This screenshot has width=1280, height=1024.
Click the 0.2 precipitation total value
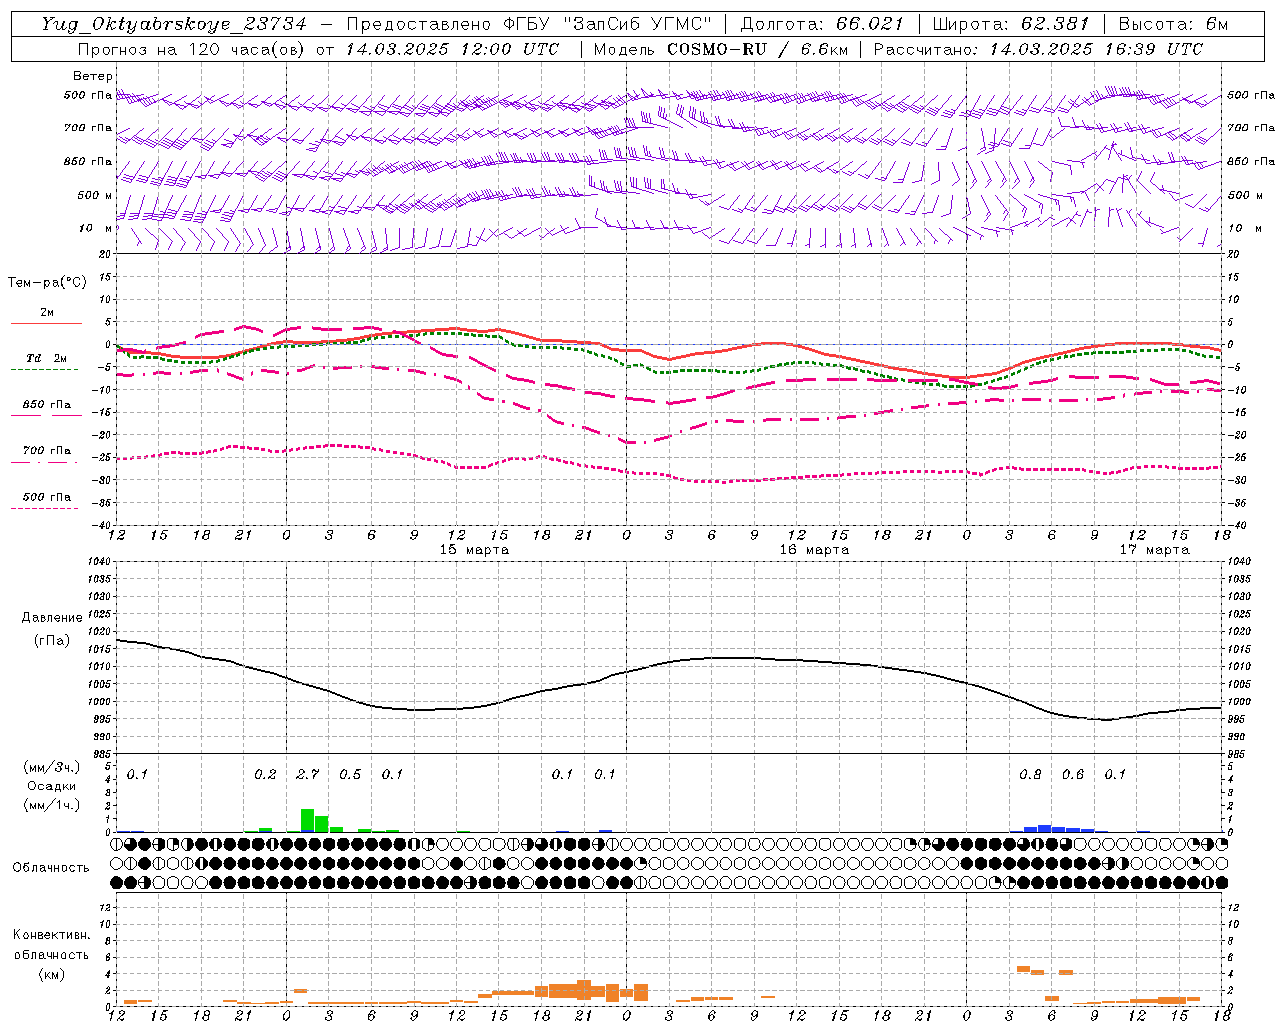[265, 774]
